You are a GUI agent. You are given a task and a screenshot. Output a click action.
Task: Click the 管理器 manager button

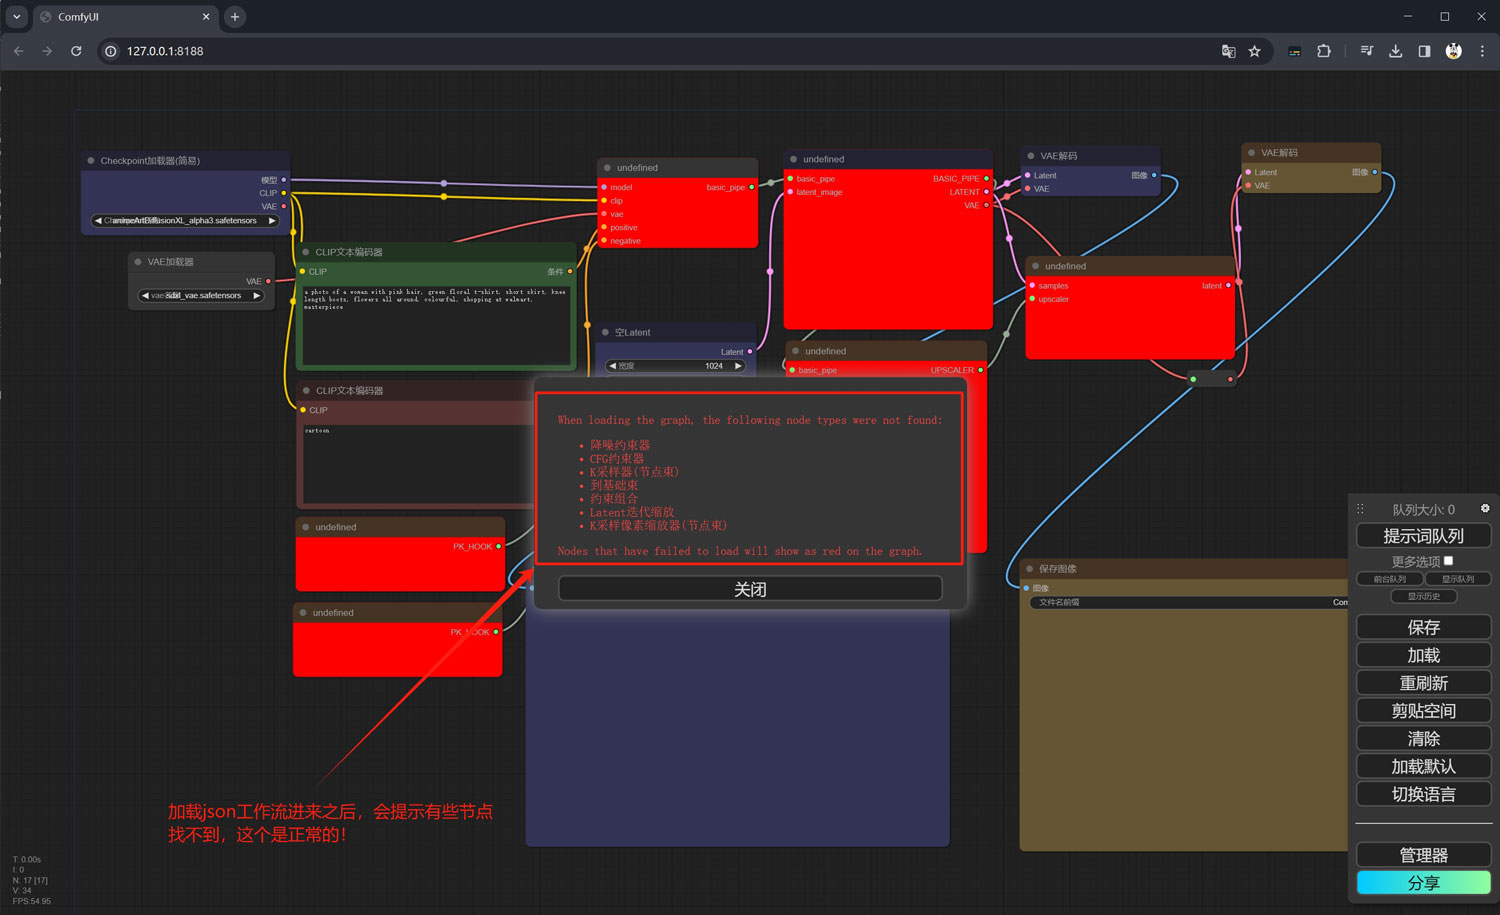pyautogui.click(x=1423, y=855)
